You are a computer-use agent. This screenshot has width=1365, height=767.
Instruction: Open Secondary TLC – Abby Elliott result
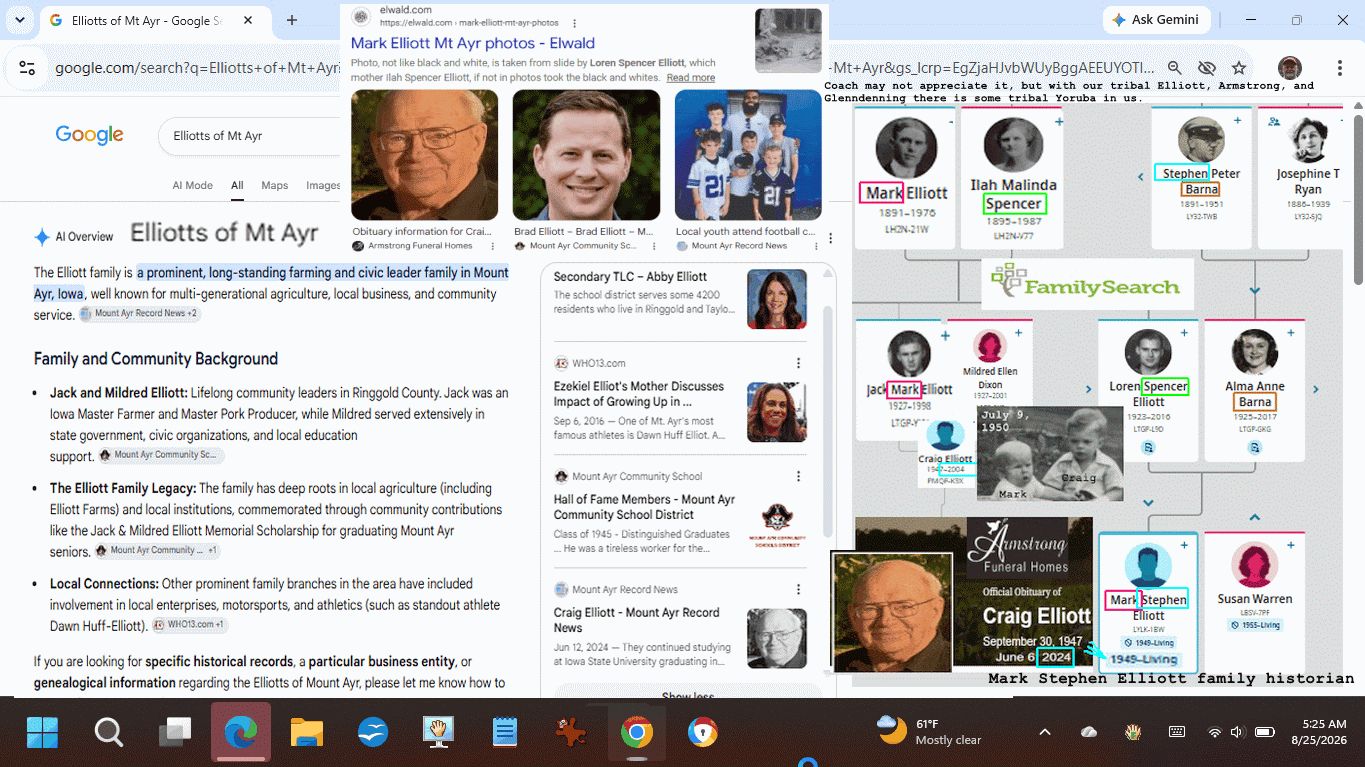(x=630, y=276)
